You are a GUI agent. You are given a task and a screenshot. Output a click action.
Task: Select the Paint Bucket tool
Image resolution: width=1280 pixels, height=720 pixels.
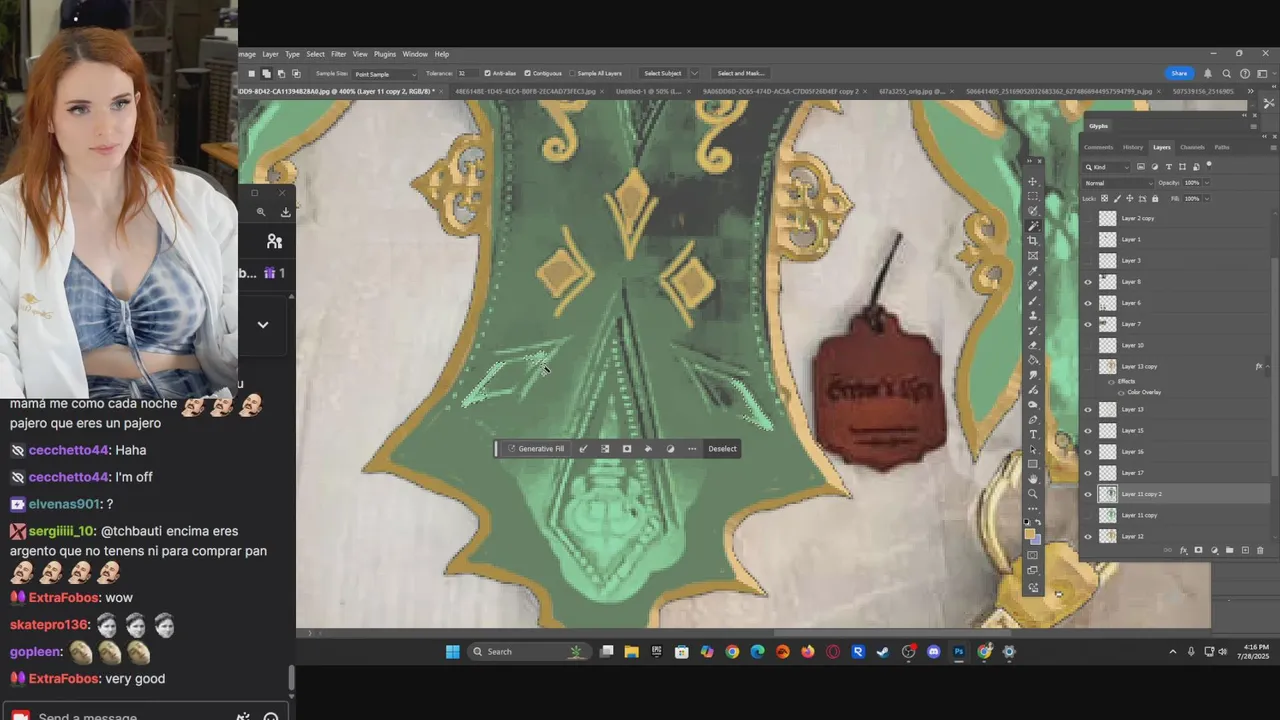click(1033, 360)
